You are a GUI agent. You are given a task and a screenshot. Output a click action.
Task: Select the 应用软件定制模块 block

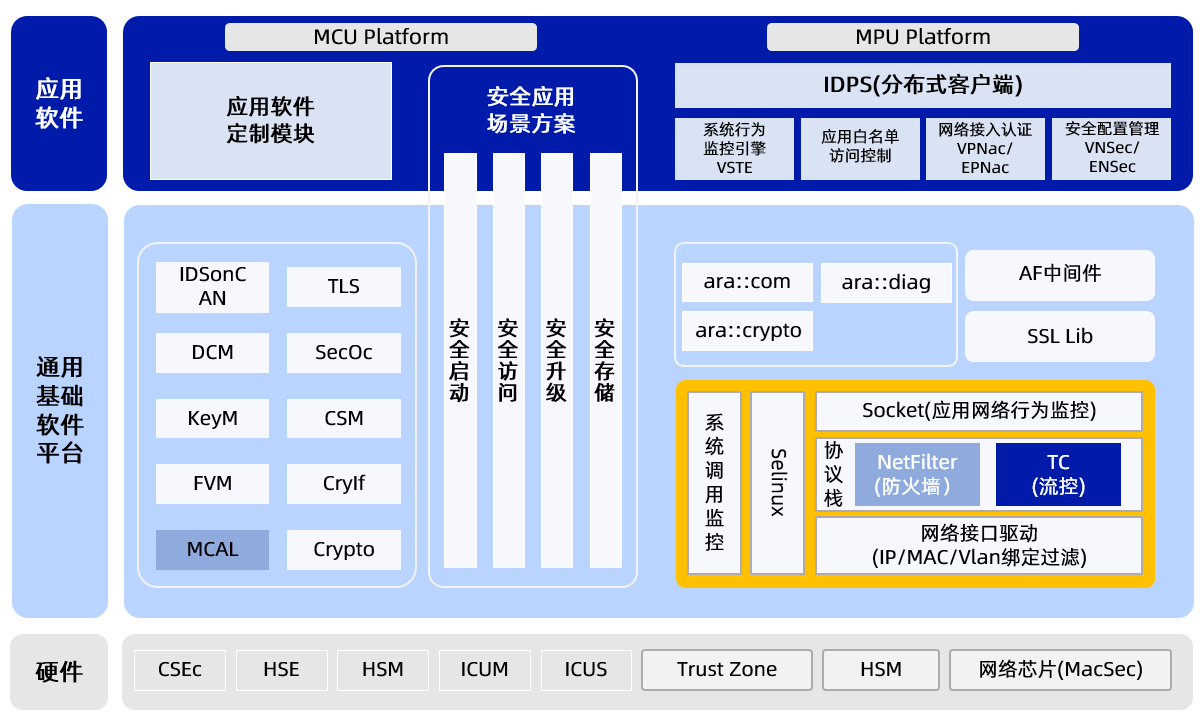pyautogui.click(x=270, y=120)
